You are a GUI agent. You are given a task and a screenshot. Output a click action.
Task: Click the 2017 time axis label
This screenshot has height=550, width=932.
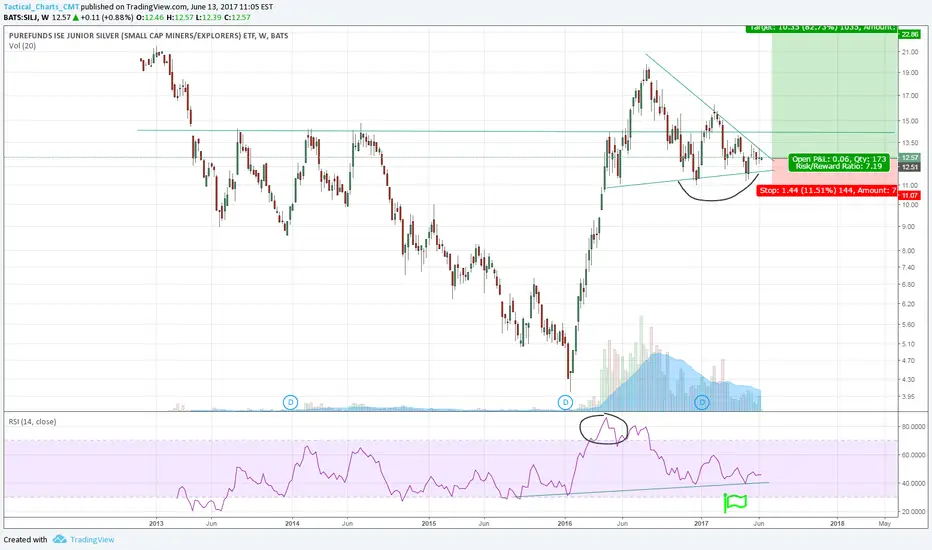(701, 524)
